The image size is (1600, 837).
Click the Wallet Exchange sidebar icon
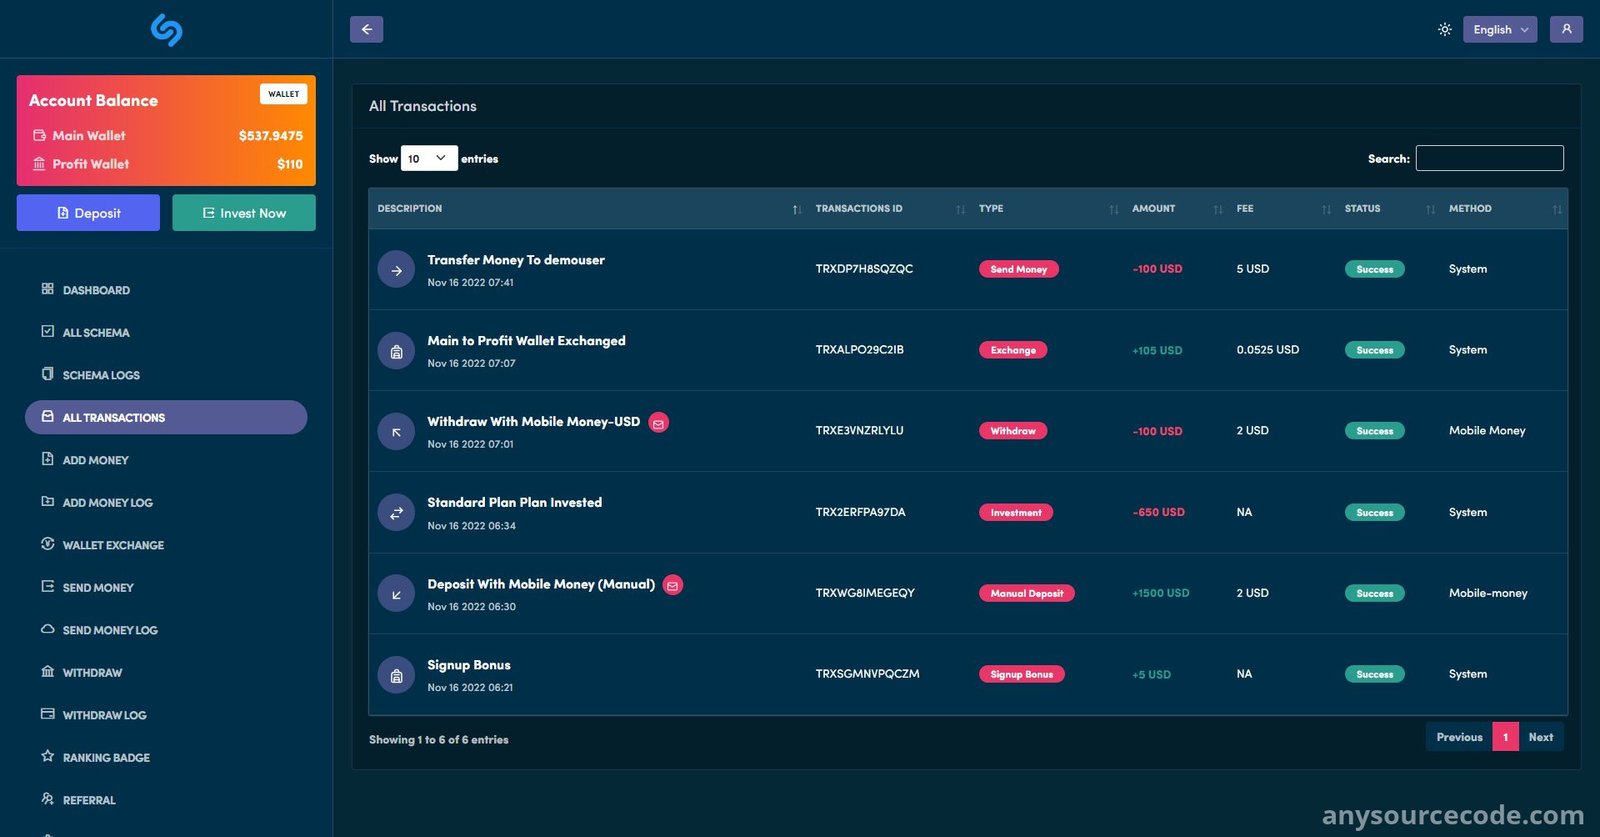pos(47,544)
